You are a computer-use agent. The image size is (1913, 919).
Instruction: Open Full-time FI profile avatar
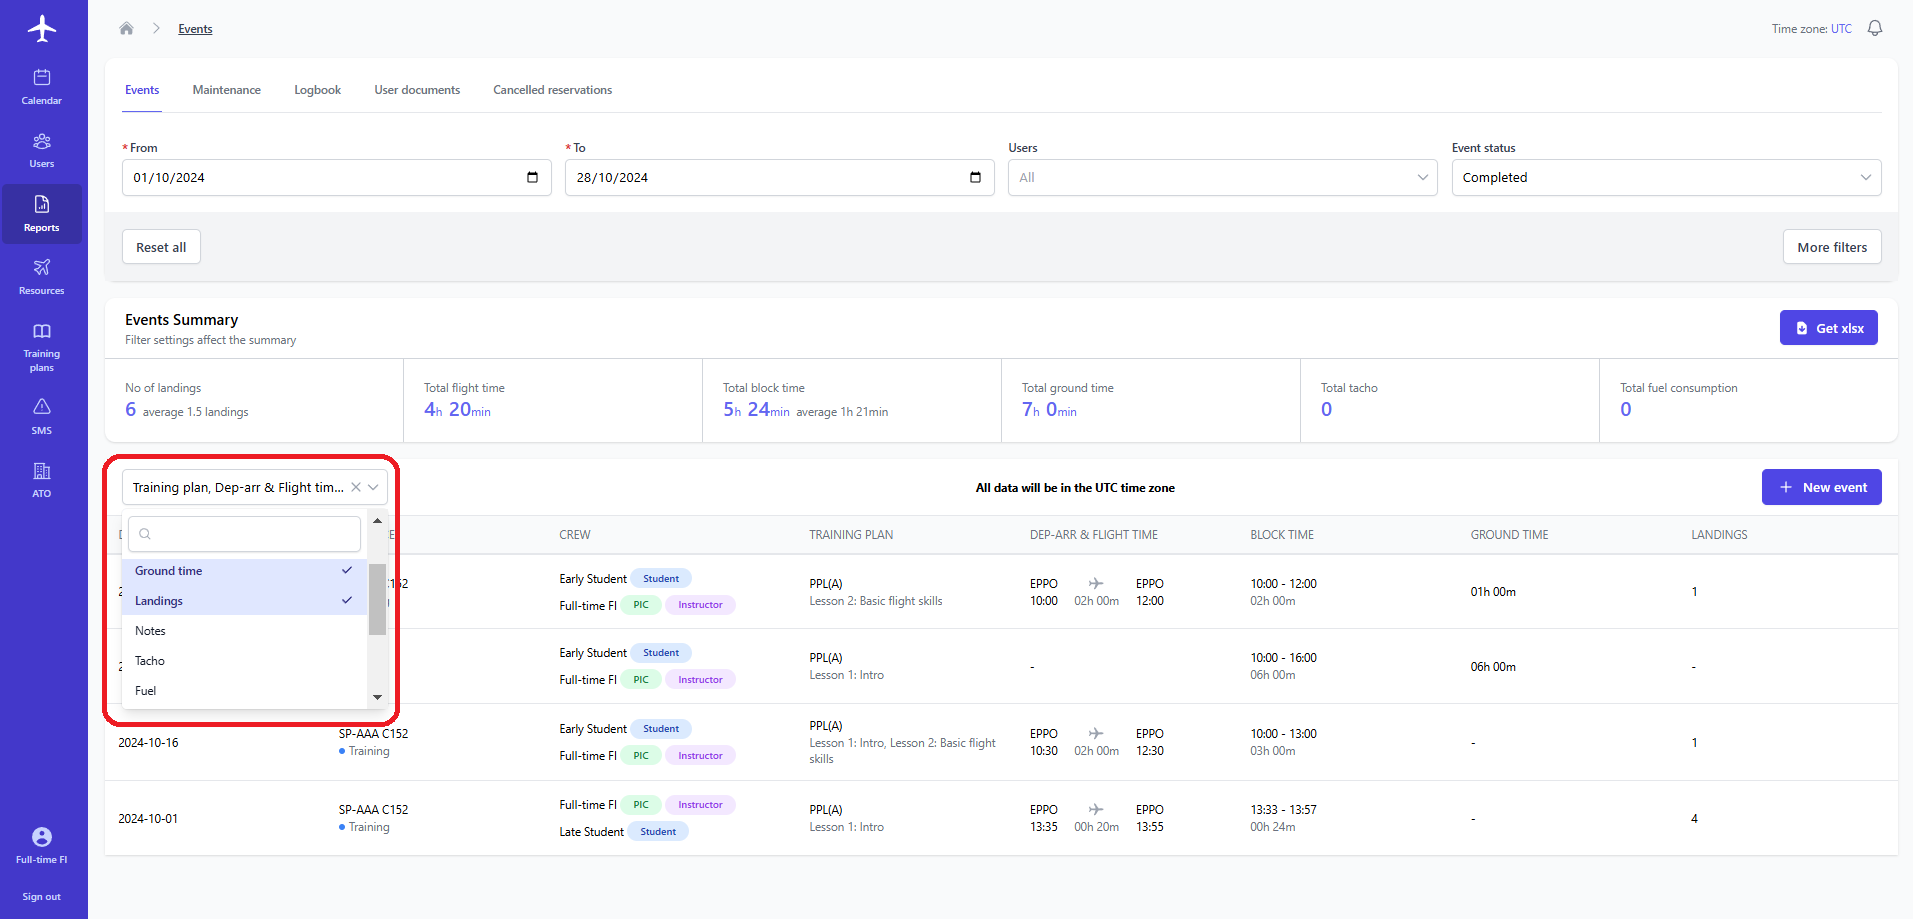(x=42, y=837)
